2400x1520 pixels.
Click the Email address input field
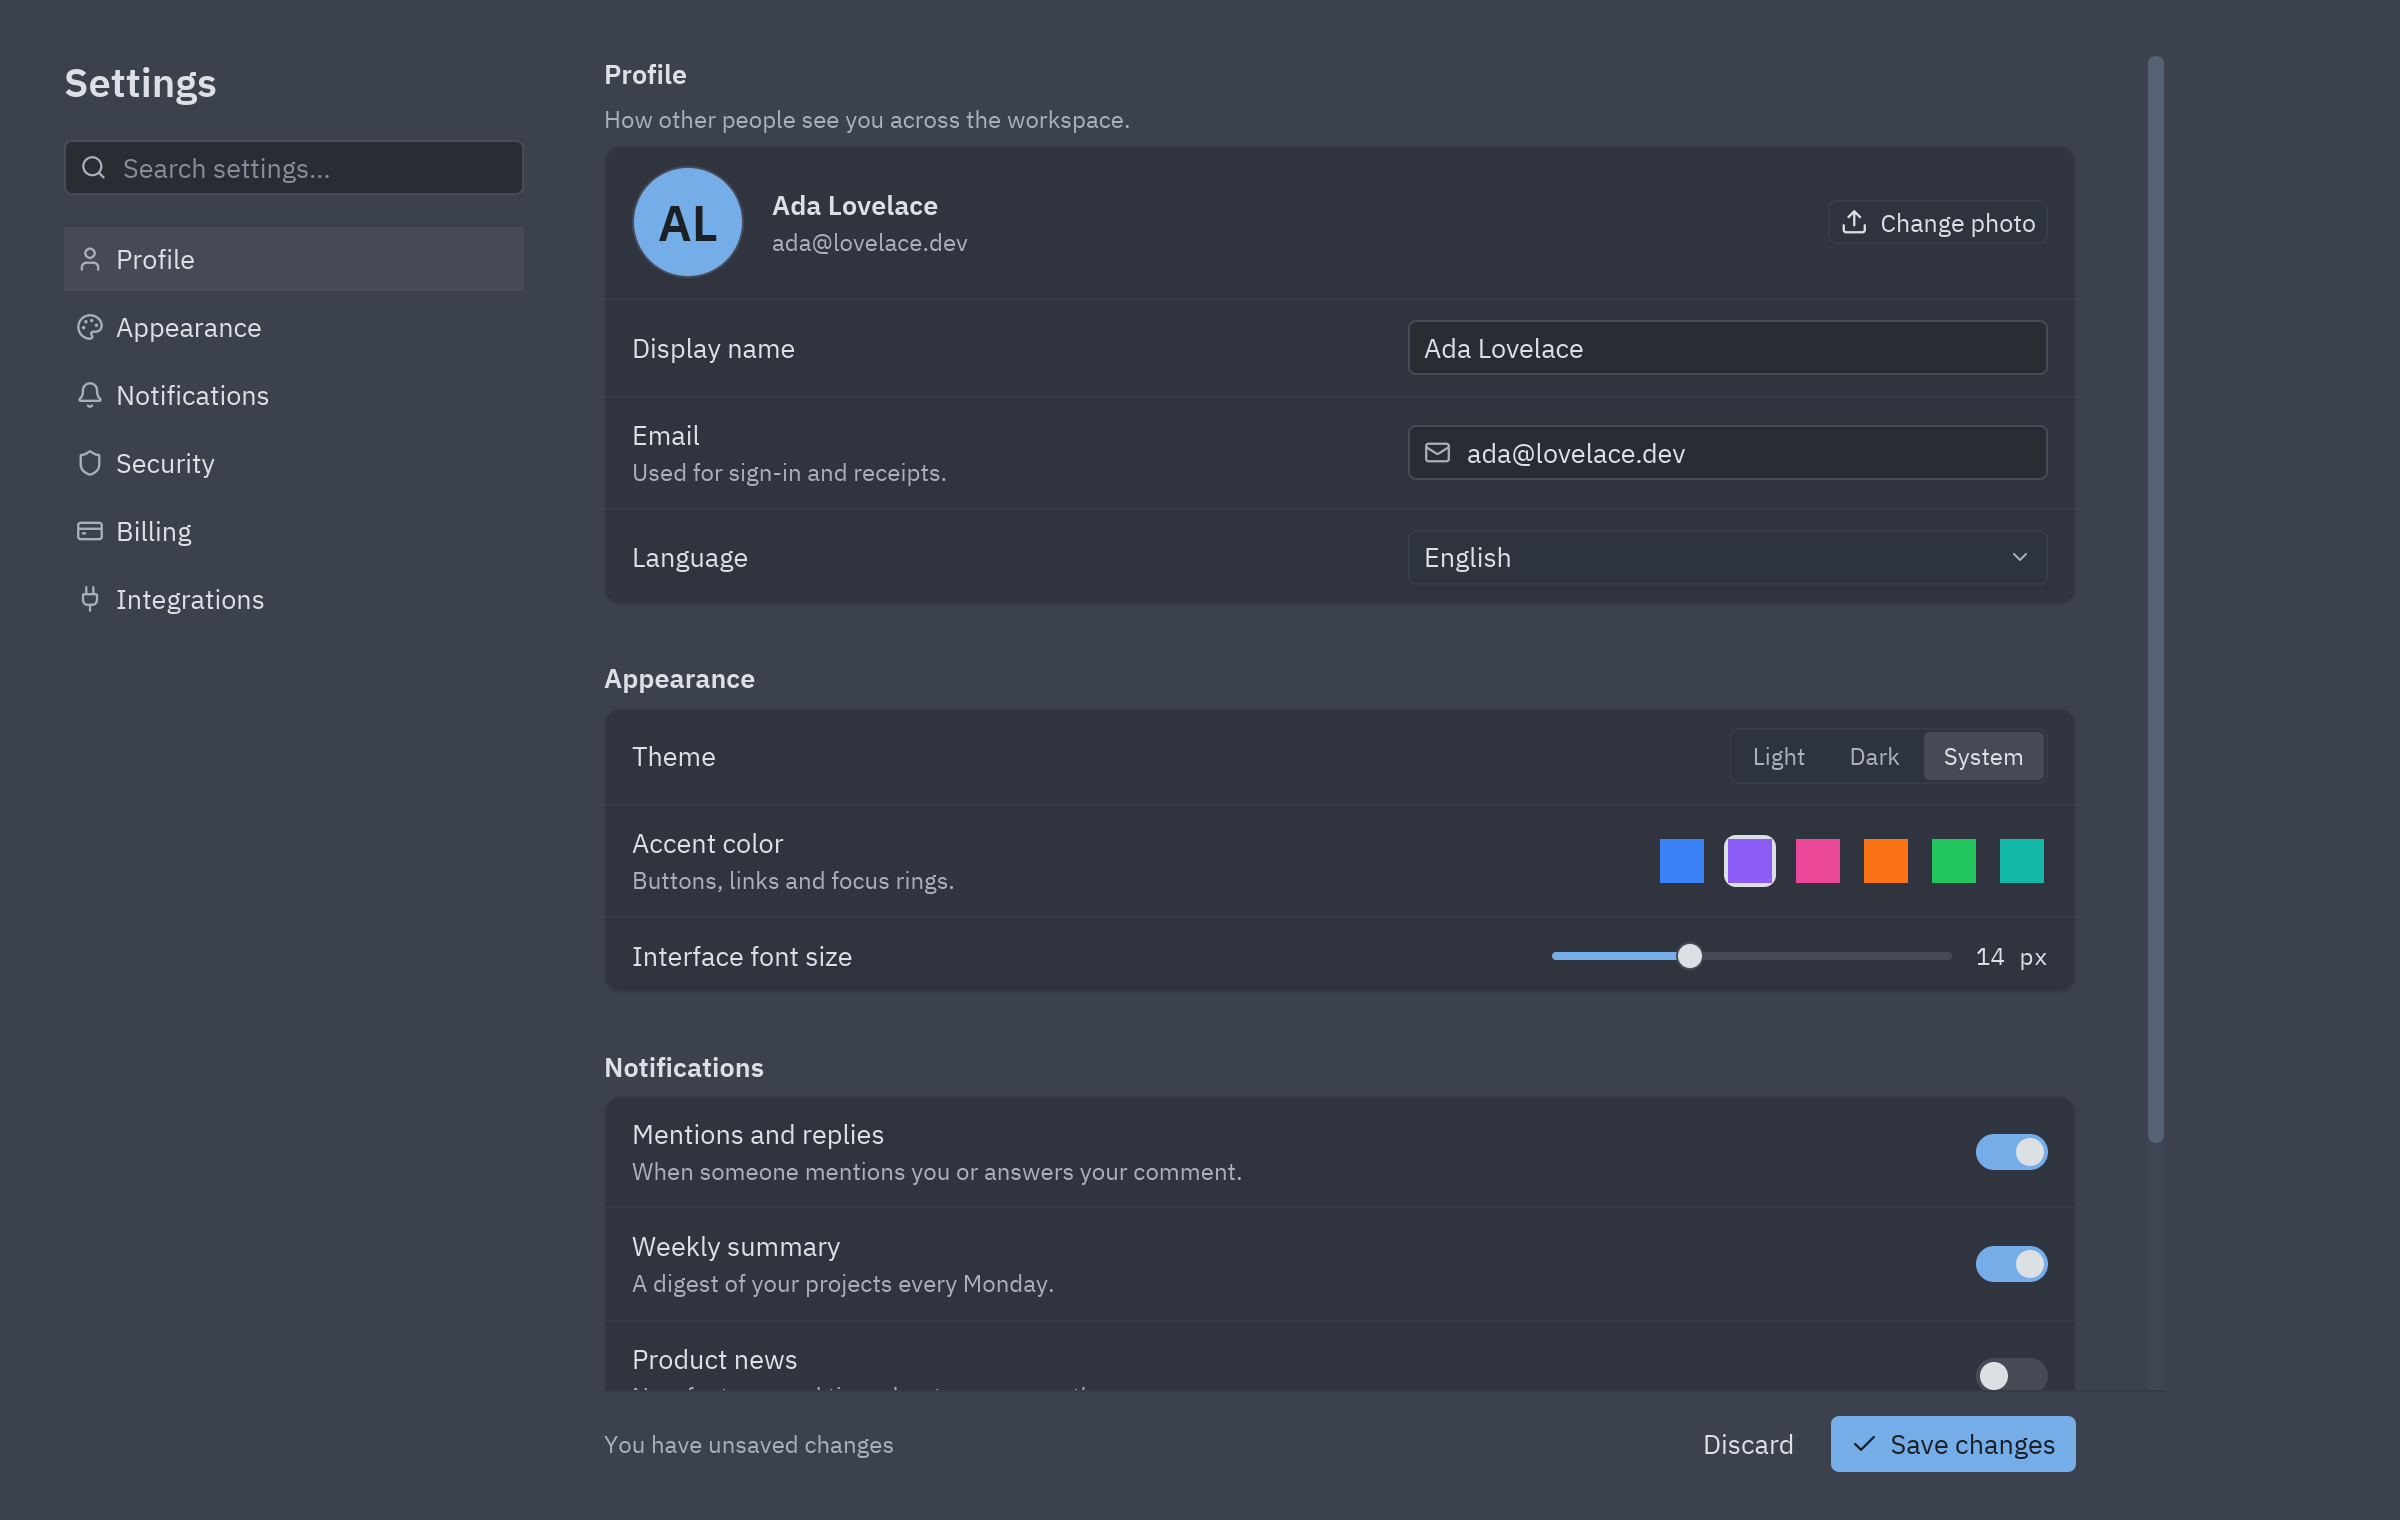[x=1727, y=453]
